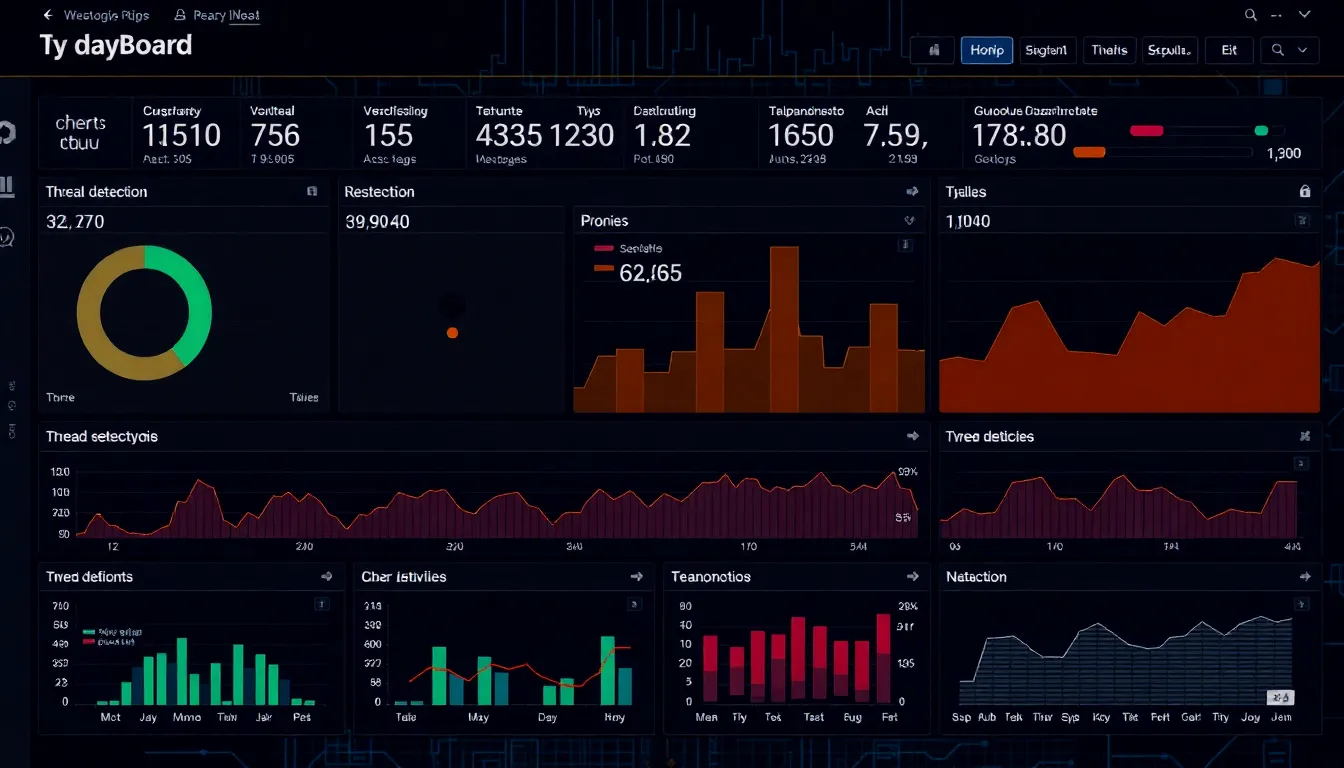Open the search icon in the top-right corner

tap(1250, 15)
